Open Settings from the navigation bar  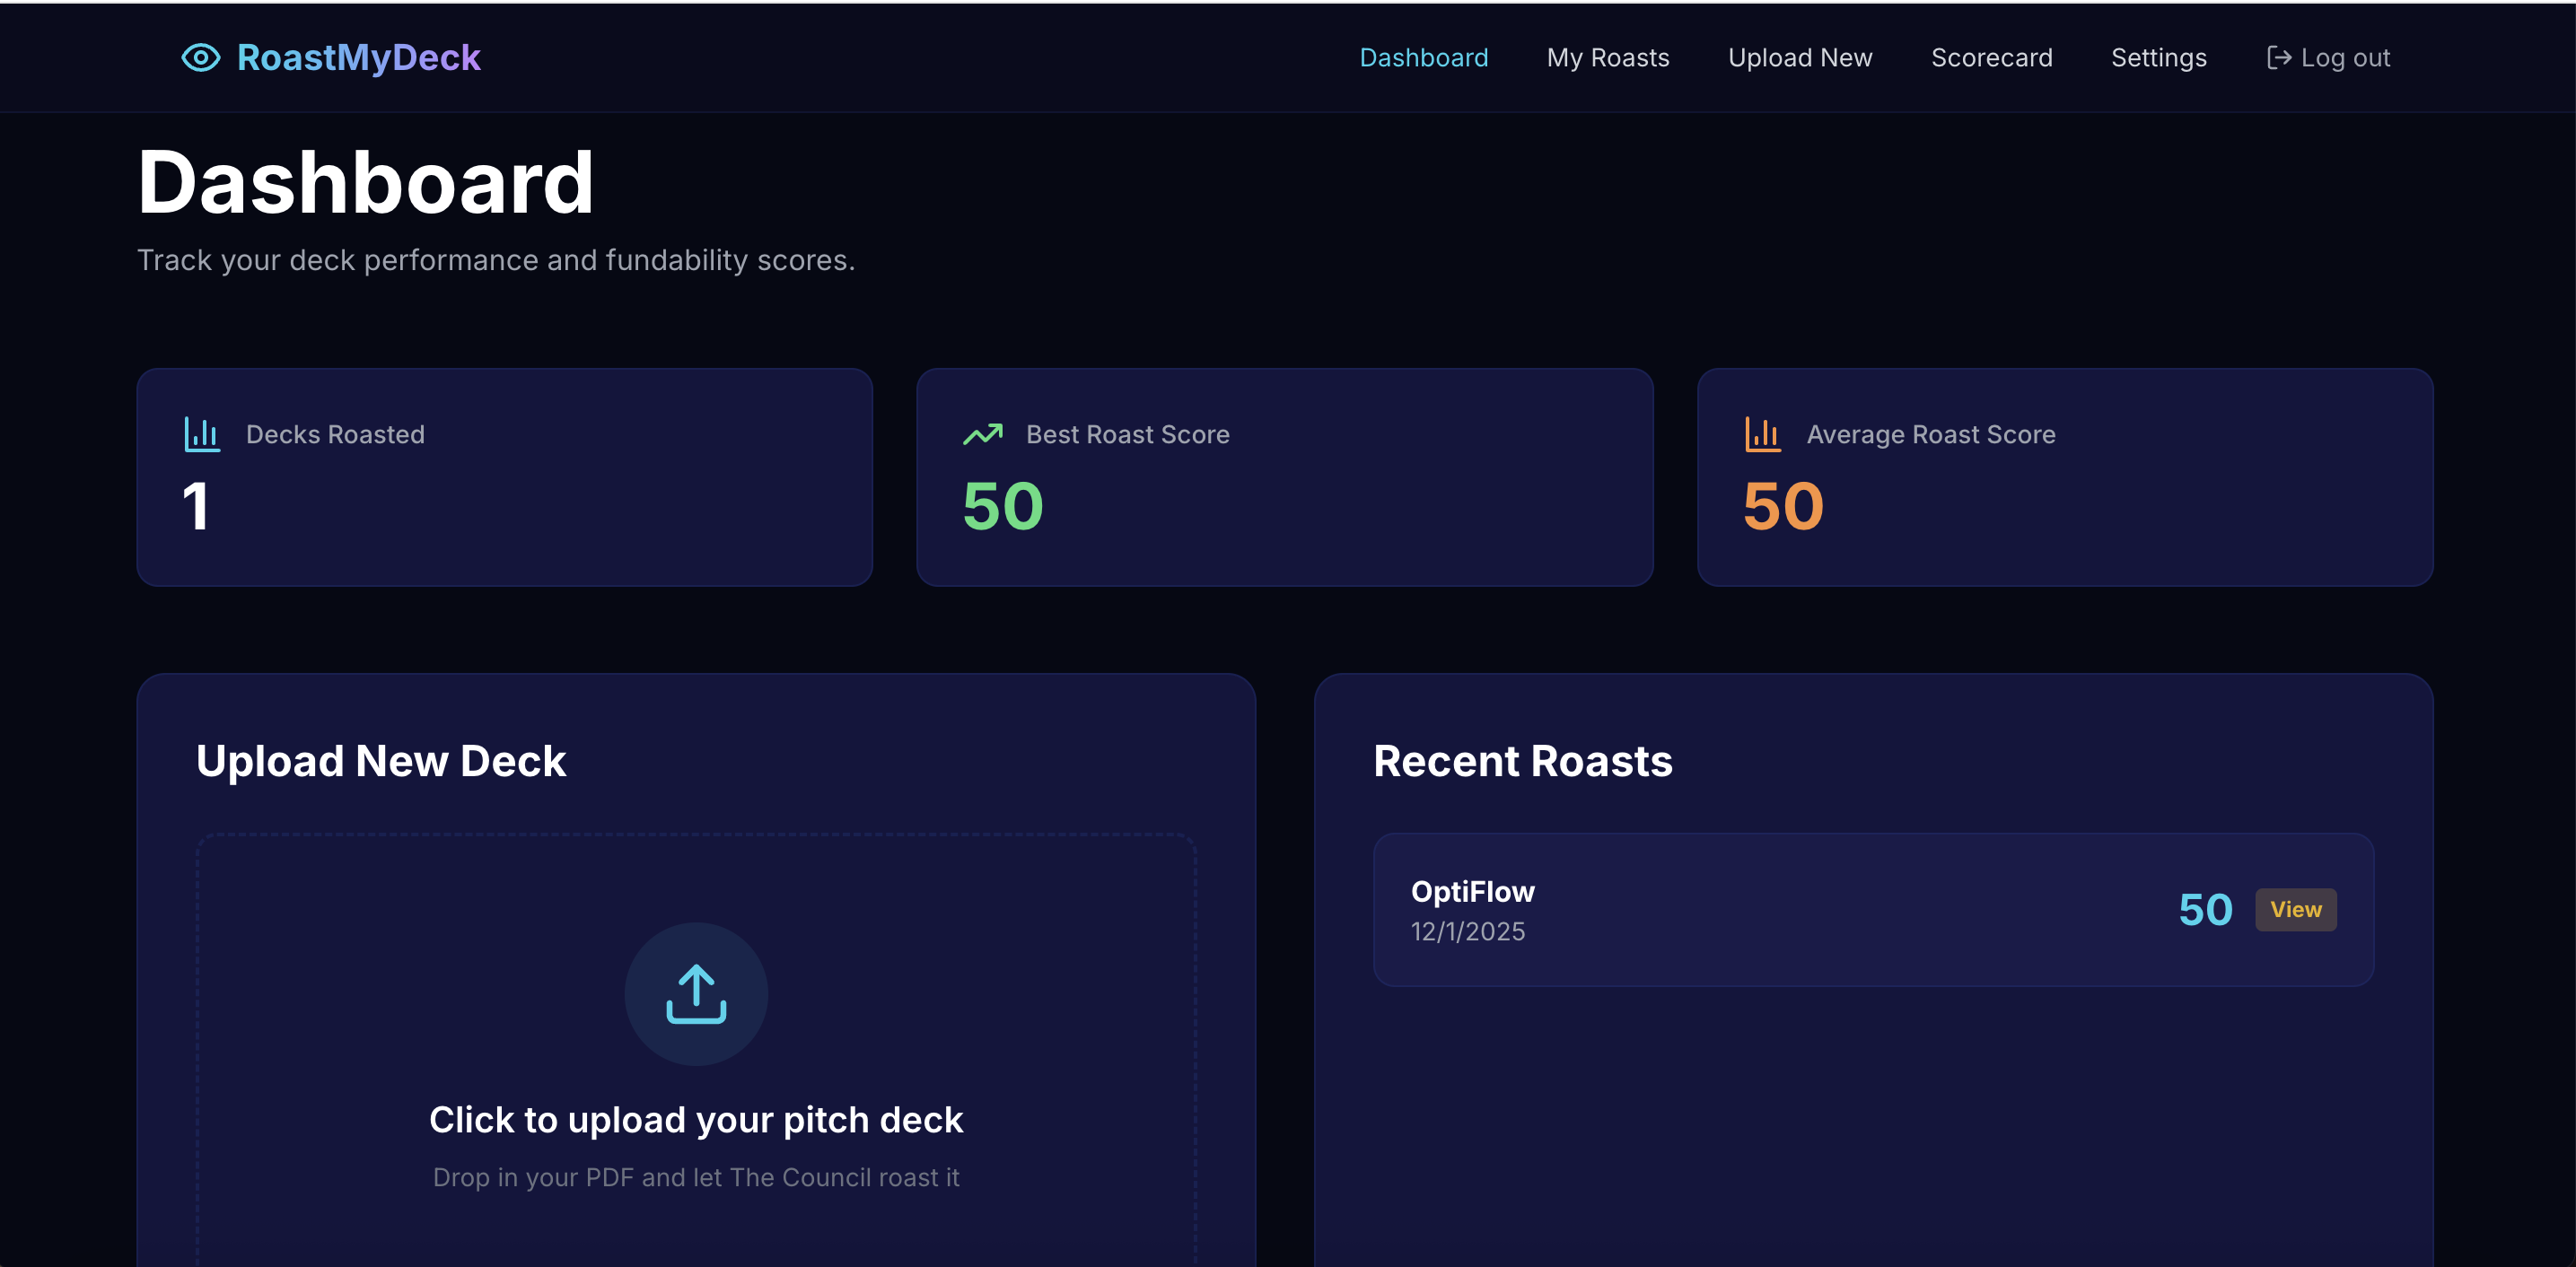click(x=2158, y=58)
